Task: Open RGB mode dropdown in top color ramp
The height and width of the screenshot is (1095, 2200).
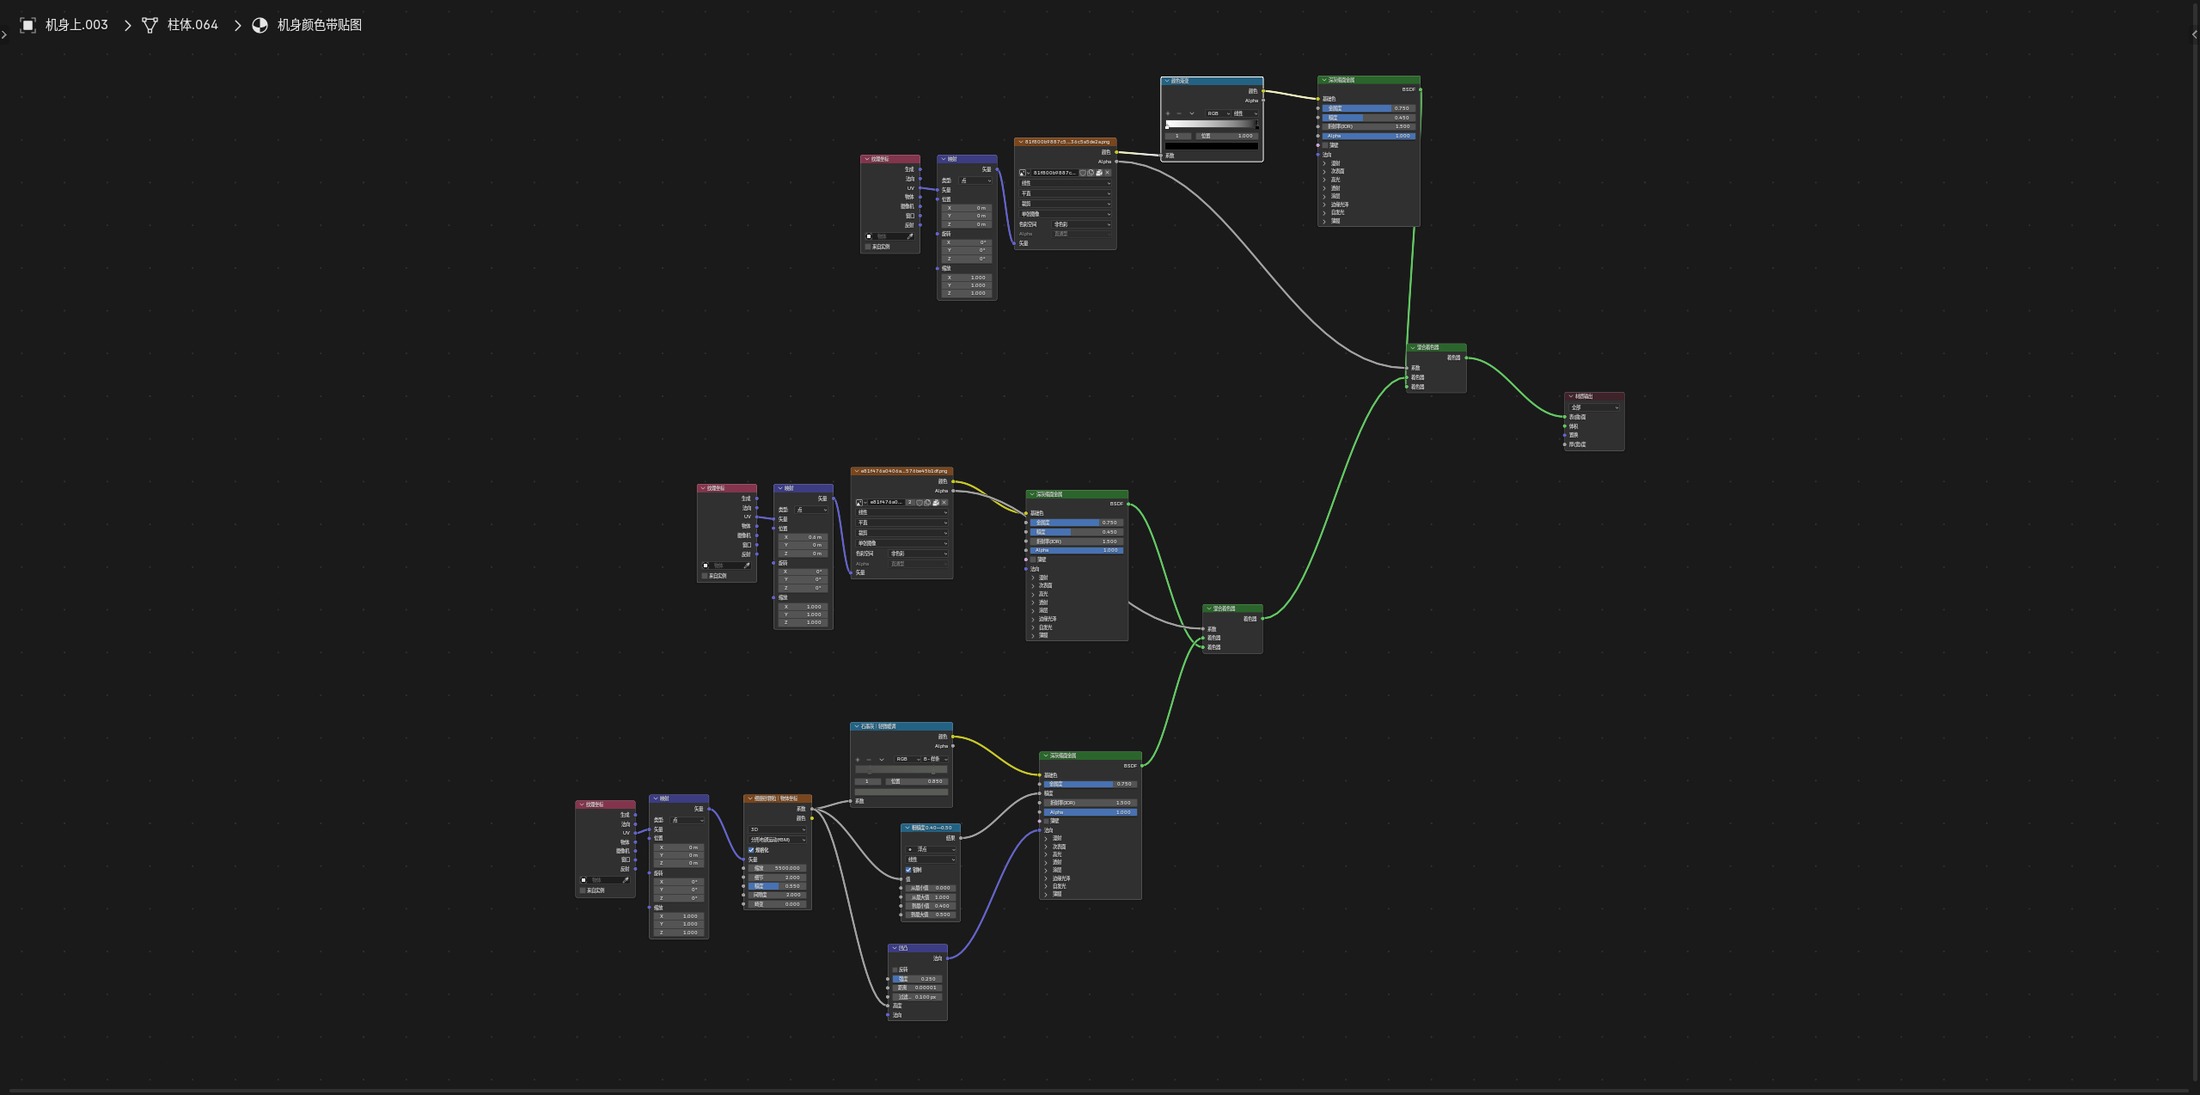Action: click(1218, 113)
